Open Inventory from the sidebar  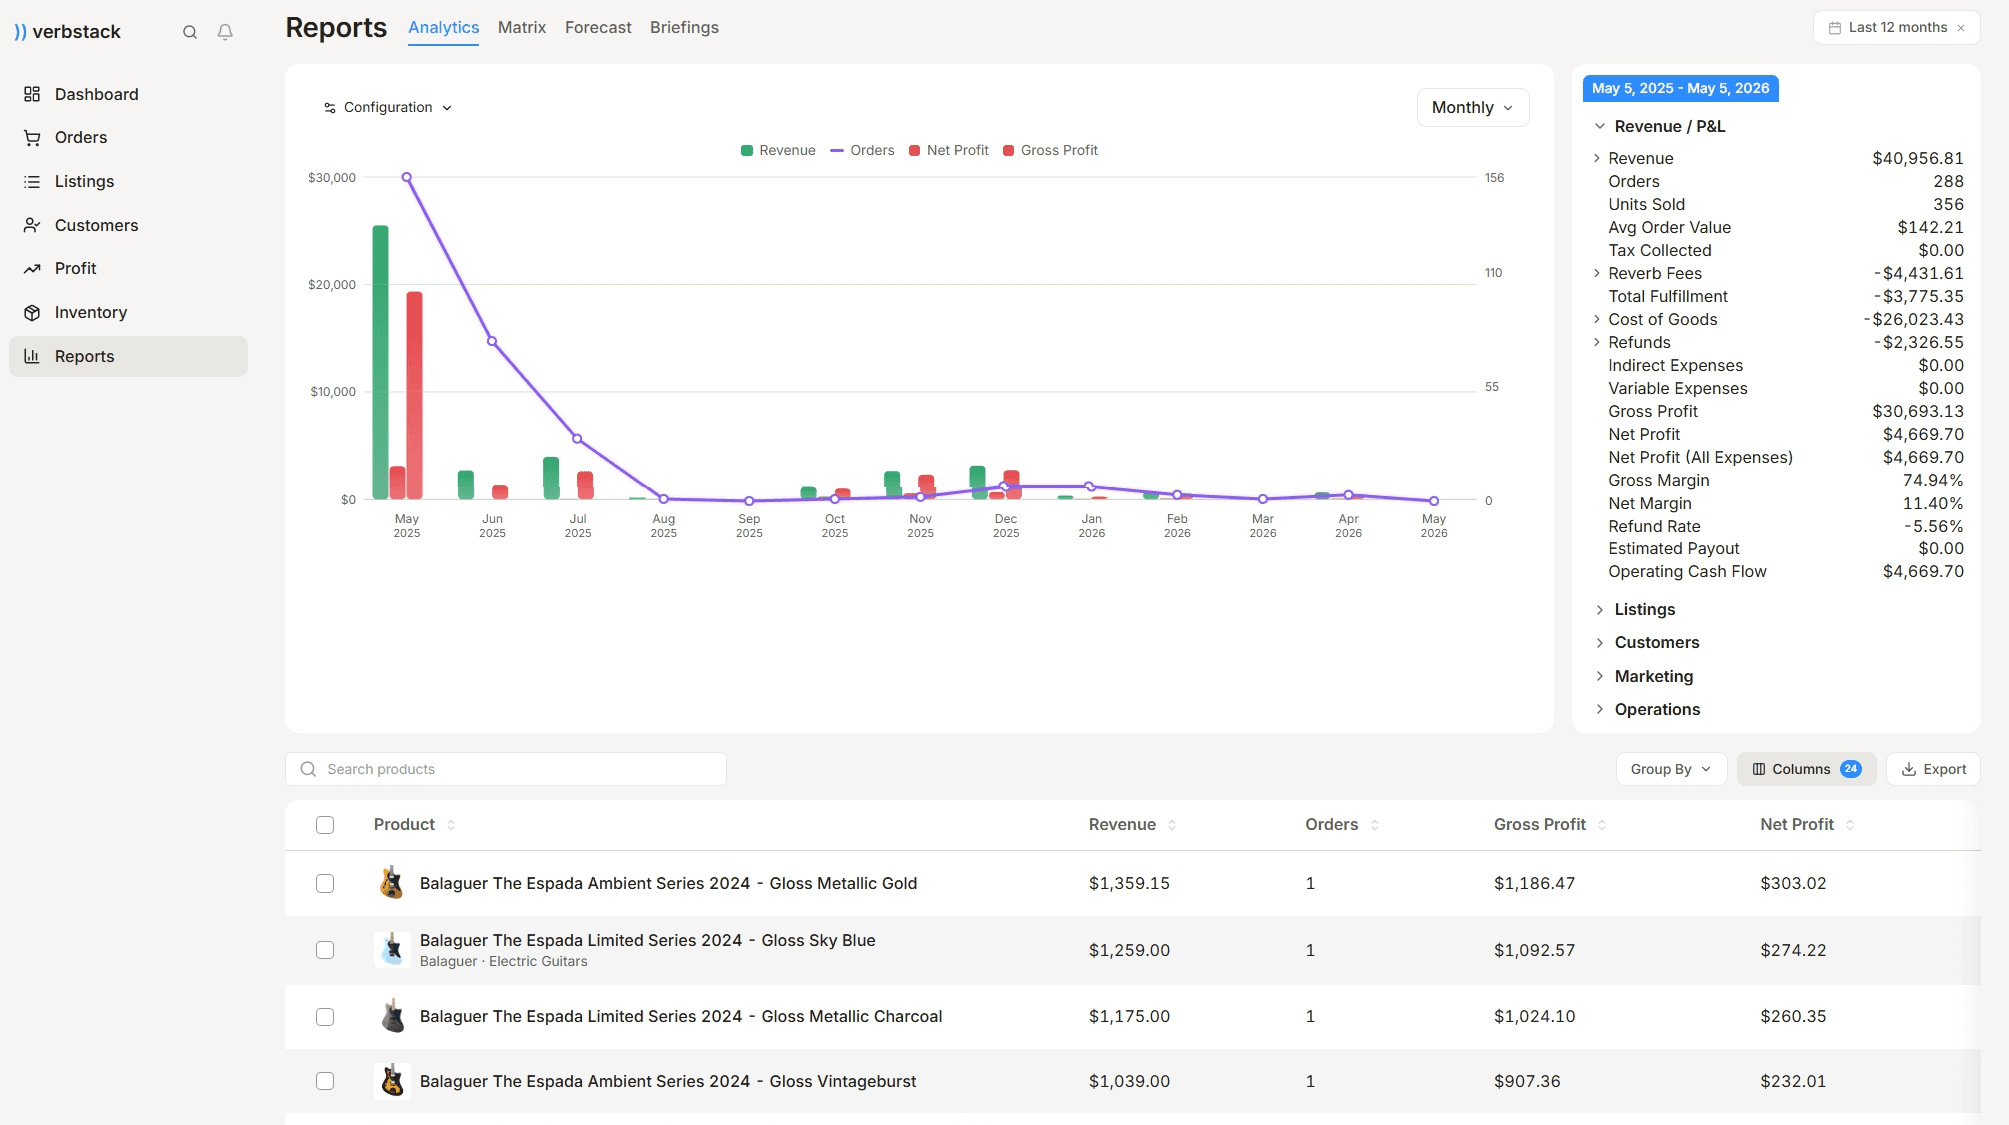[128, 312]
